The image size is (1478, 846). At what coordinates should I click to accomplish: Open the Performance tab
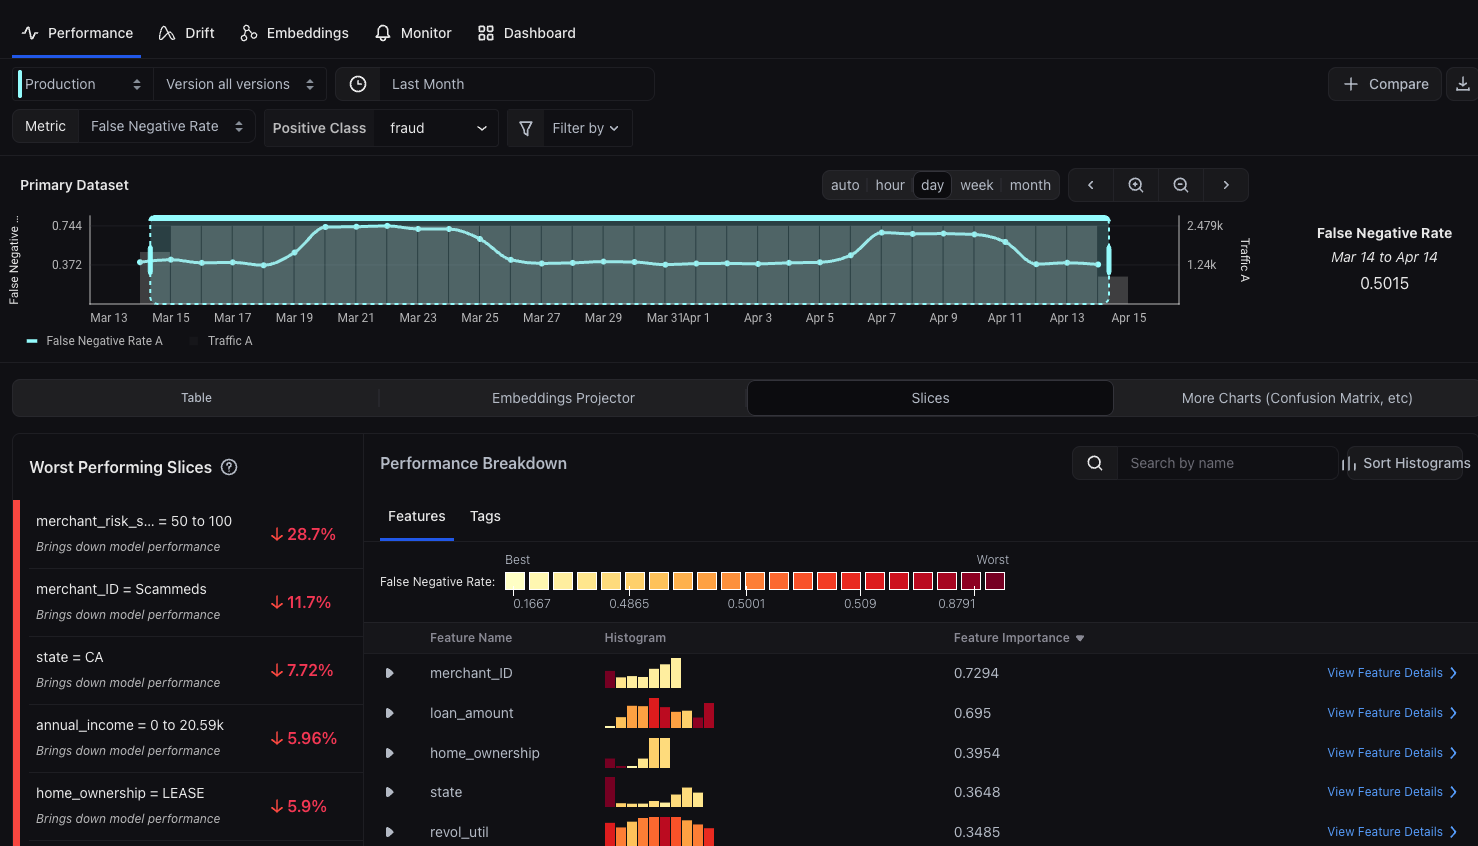[x=77, y=33]
